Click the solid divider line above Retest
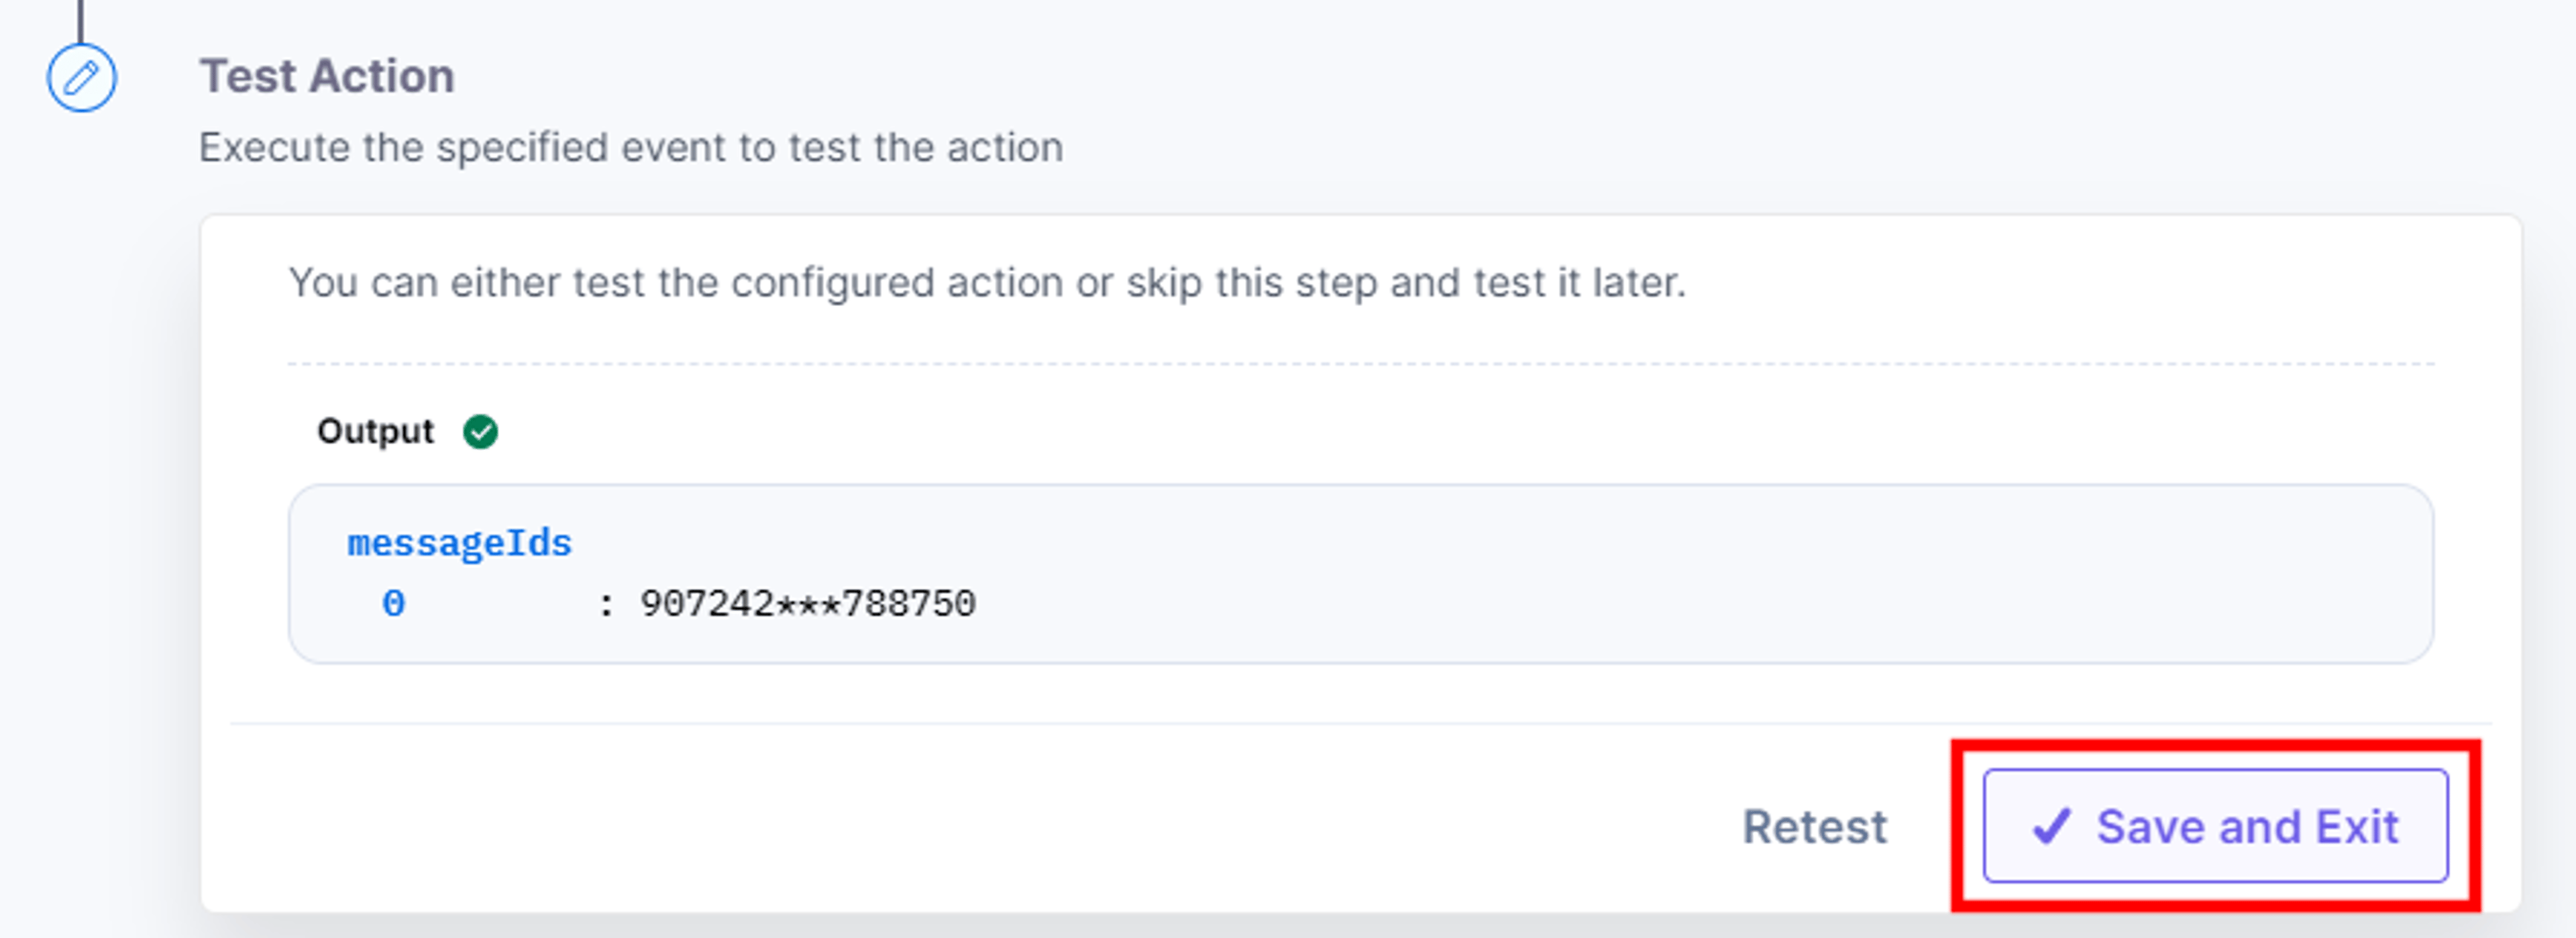2576x938 pixels. [1360, 723]
